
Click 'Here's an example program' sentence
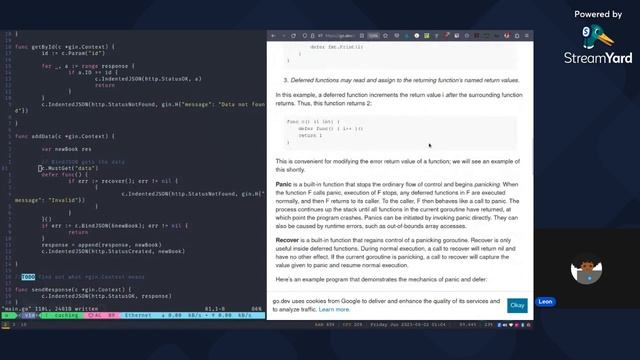(381, 279)
